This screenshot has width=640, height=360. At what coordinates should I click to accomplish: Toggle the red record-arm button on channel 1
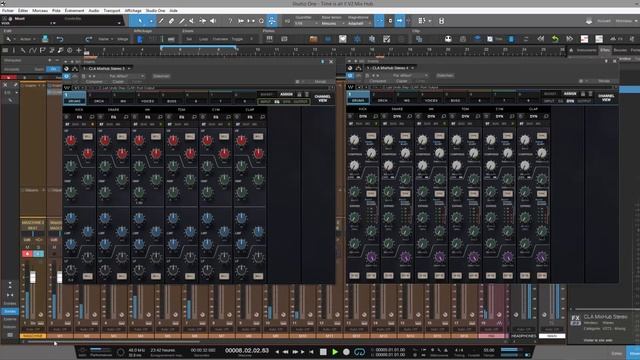27,254
